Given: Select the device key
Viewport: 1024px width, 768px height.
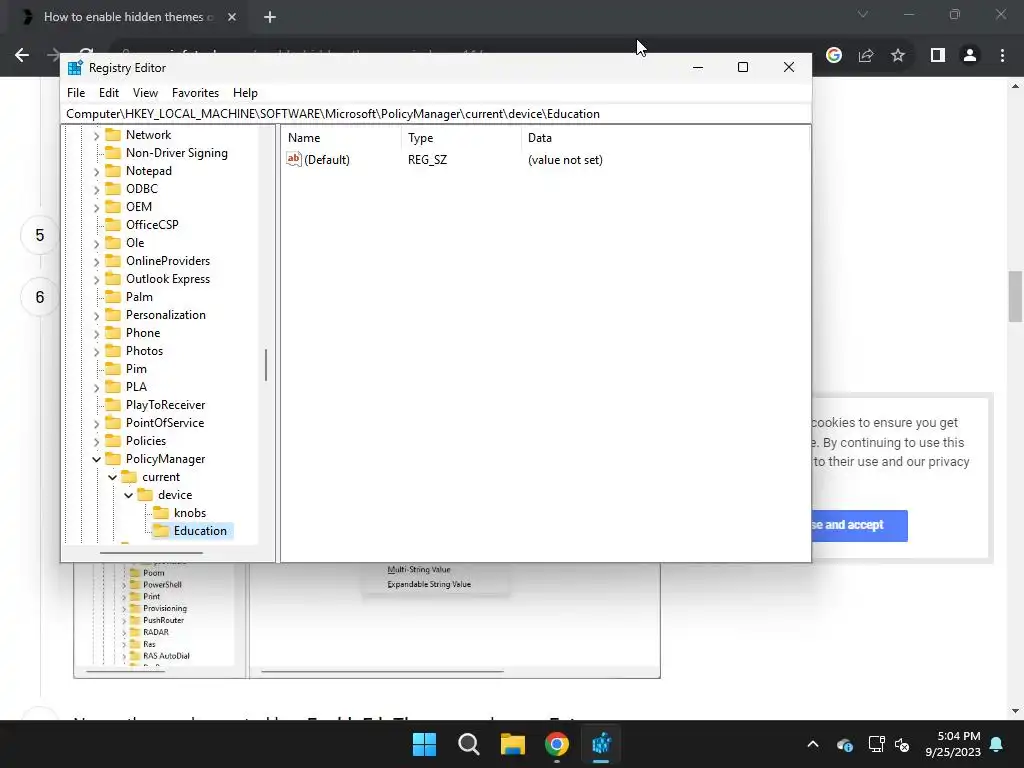Looking at the screenshot, I should click(175, 495).
